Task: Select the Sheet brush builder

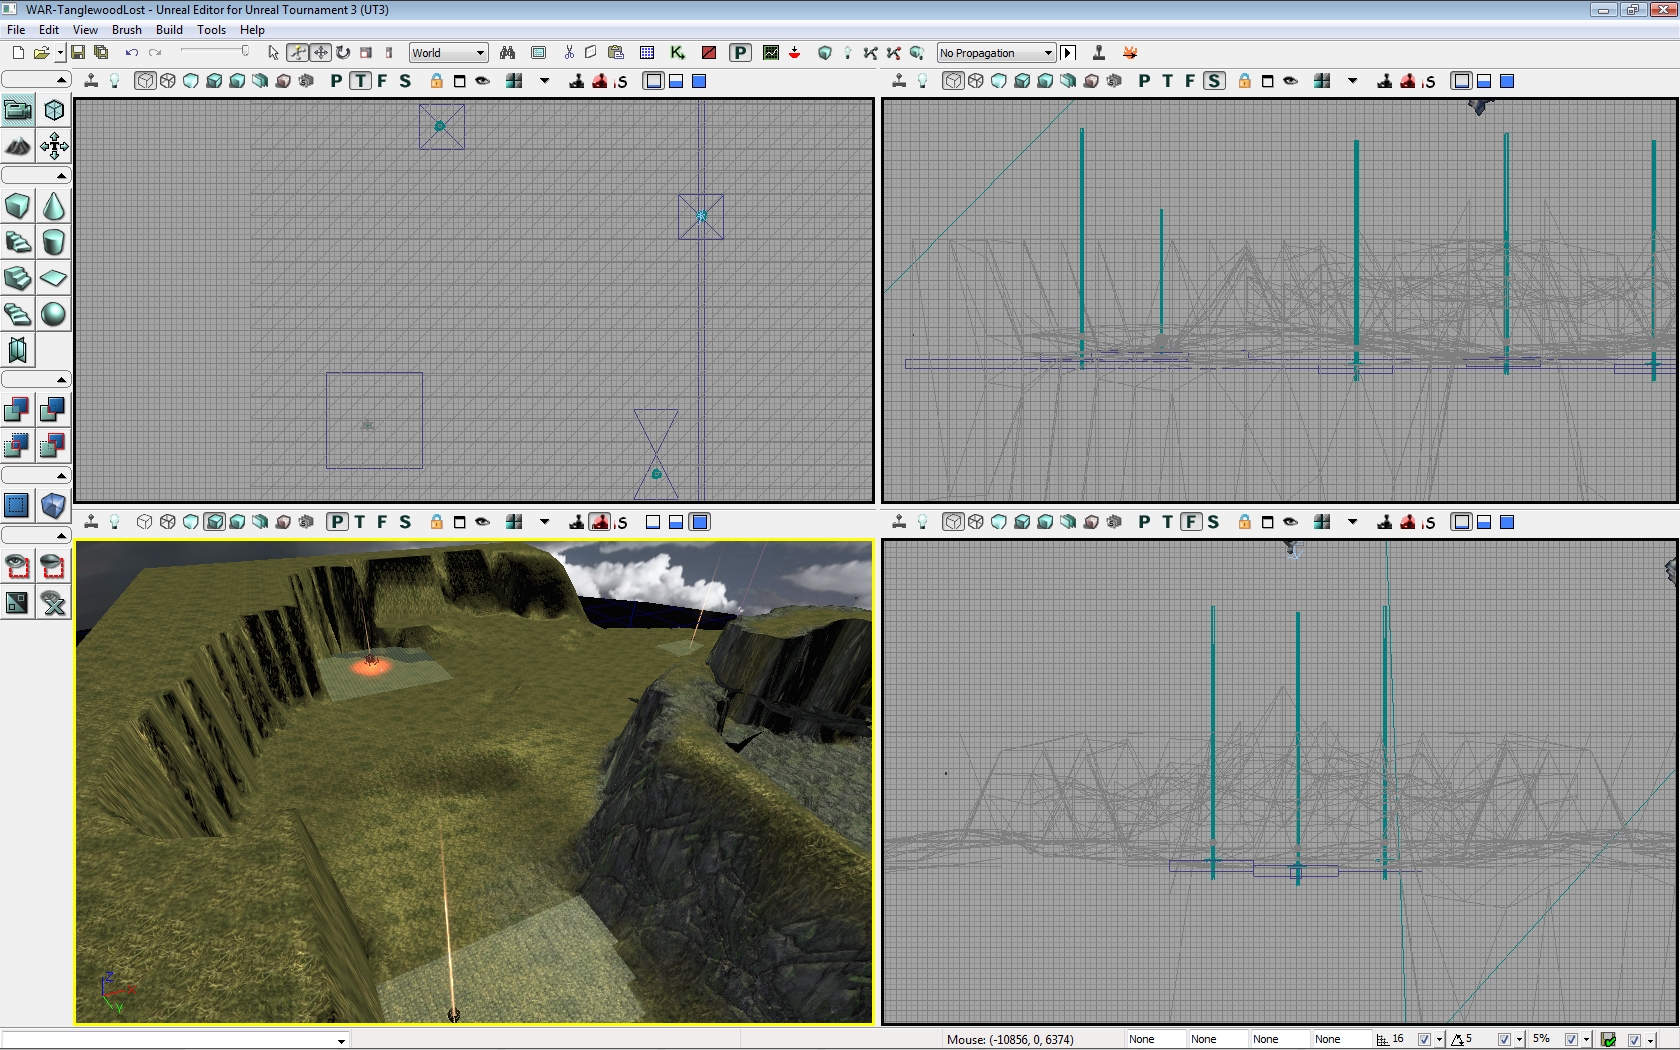Action: pyautogui.click(x=54, y=278)
